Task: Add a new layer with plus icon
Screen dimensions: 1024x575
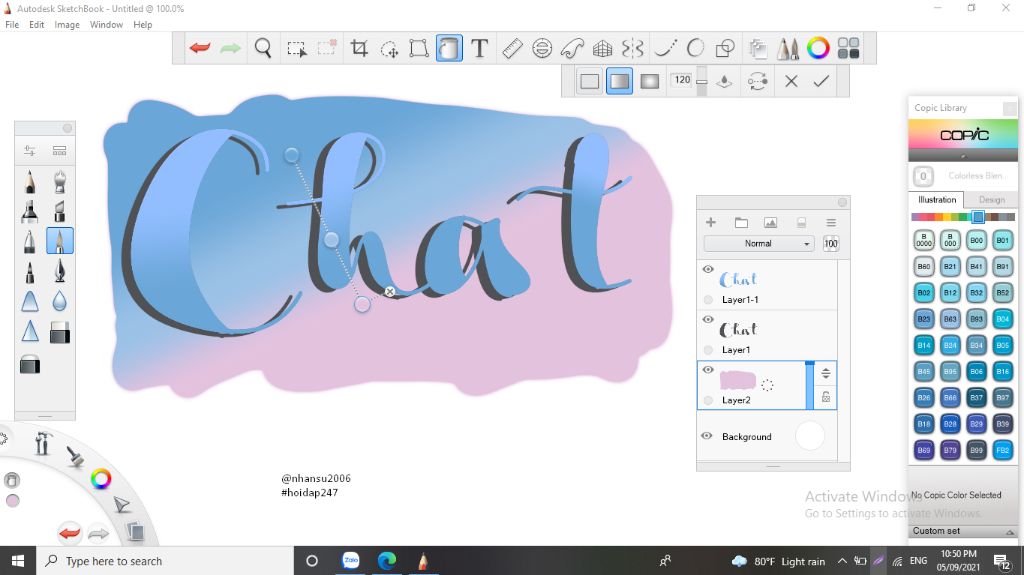Action: 711,222
